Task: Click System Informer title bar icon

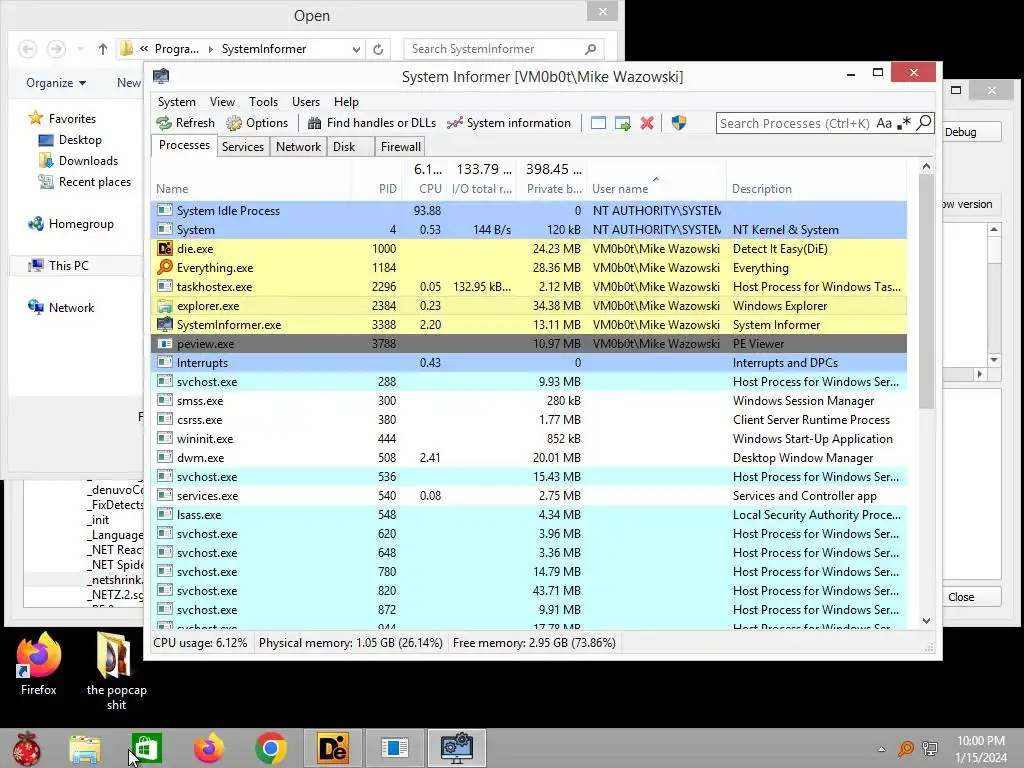Action: pos(161,76)
